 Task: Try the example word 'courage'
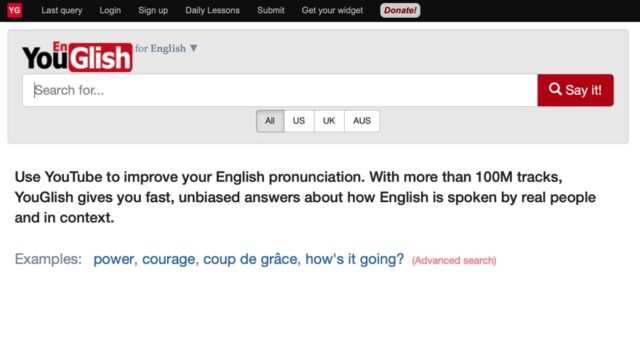(169, 259)
